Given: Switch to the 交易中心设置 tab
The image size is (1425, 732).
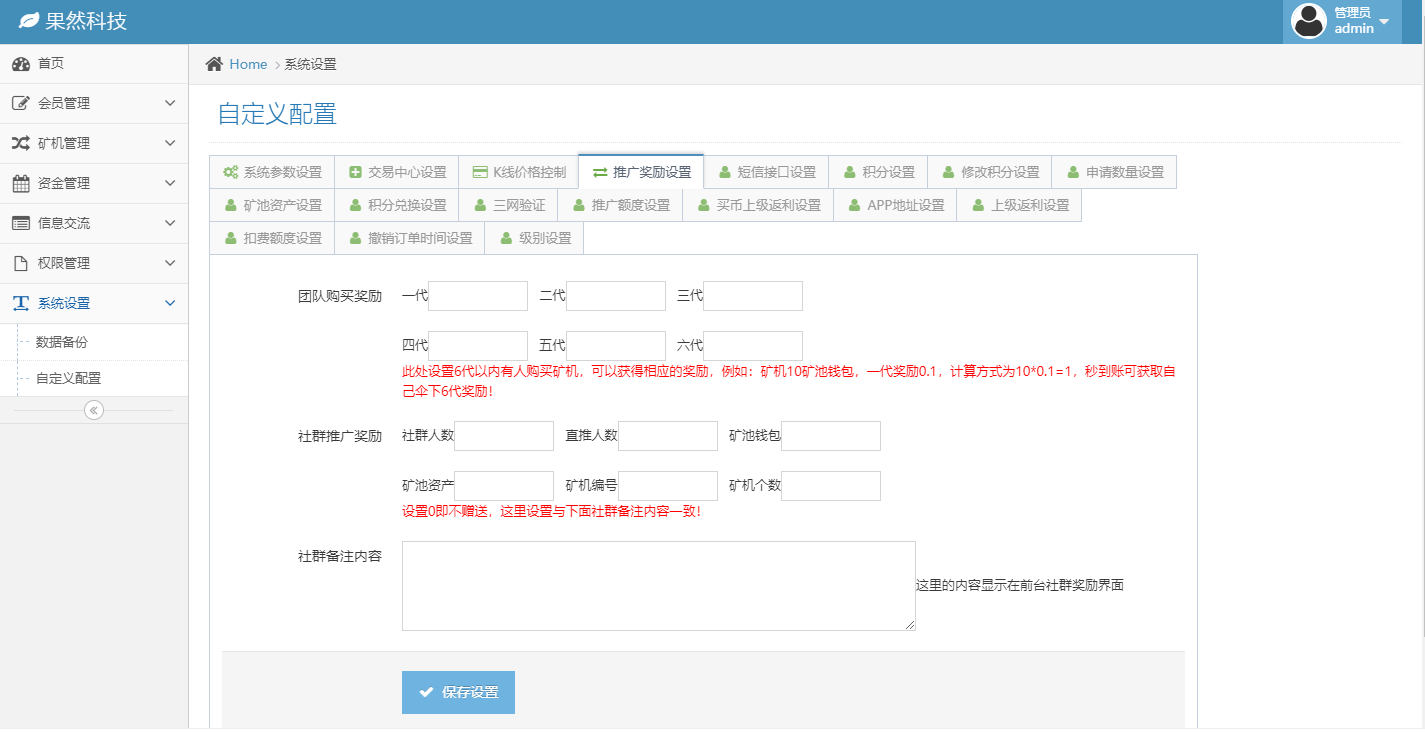Looking at the screenshot, I should pos(397,172).
